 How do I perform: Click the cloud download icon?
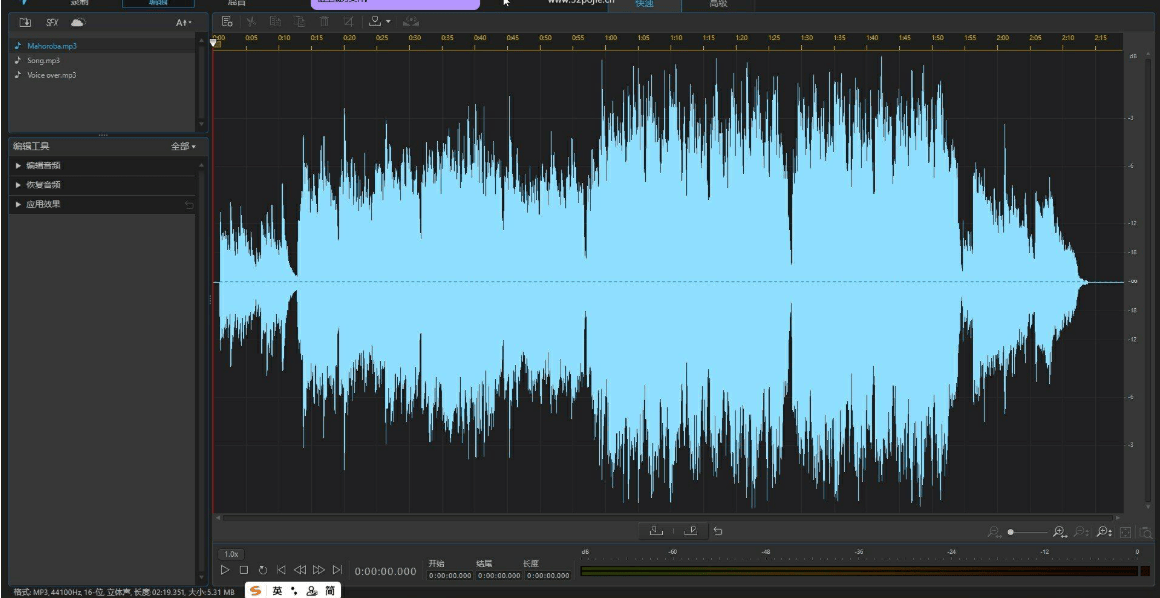coord(78,22)
